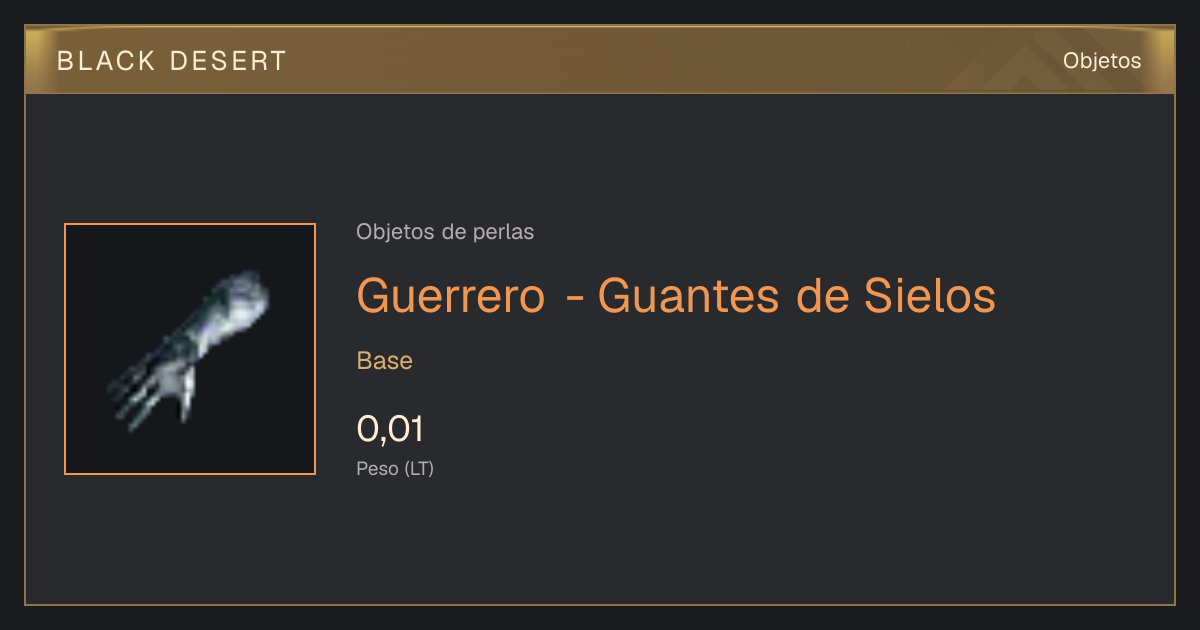Click the 0,01 weight value
Viewport: 1200px width, 630px height.
(390, 429)
